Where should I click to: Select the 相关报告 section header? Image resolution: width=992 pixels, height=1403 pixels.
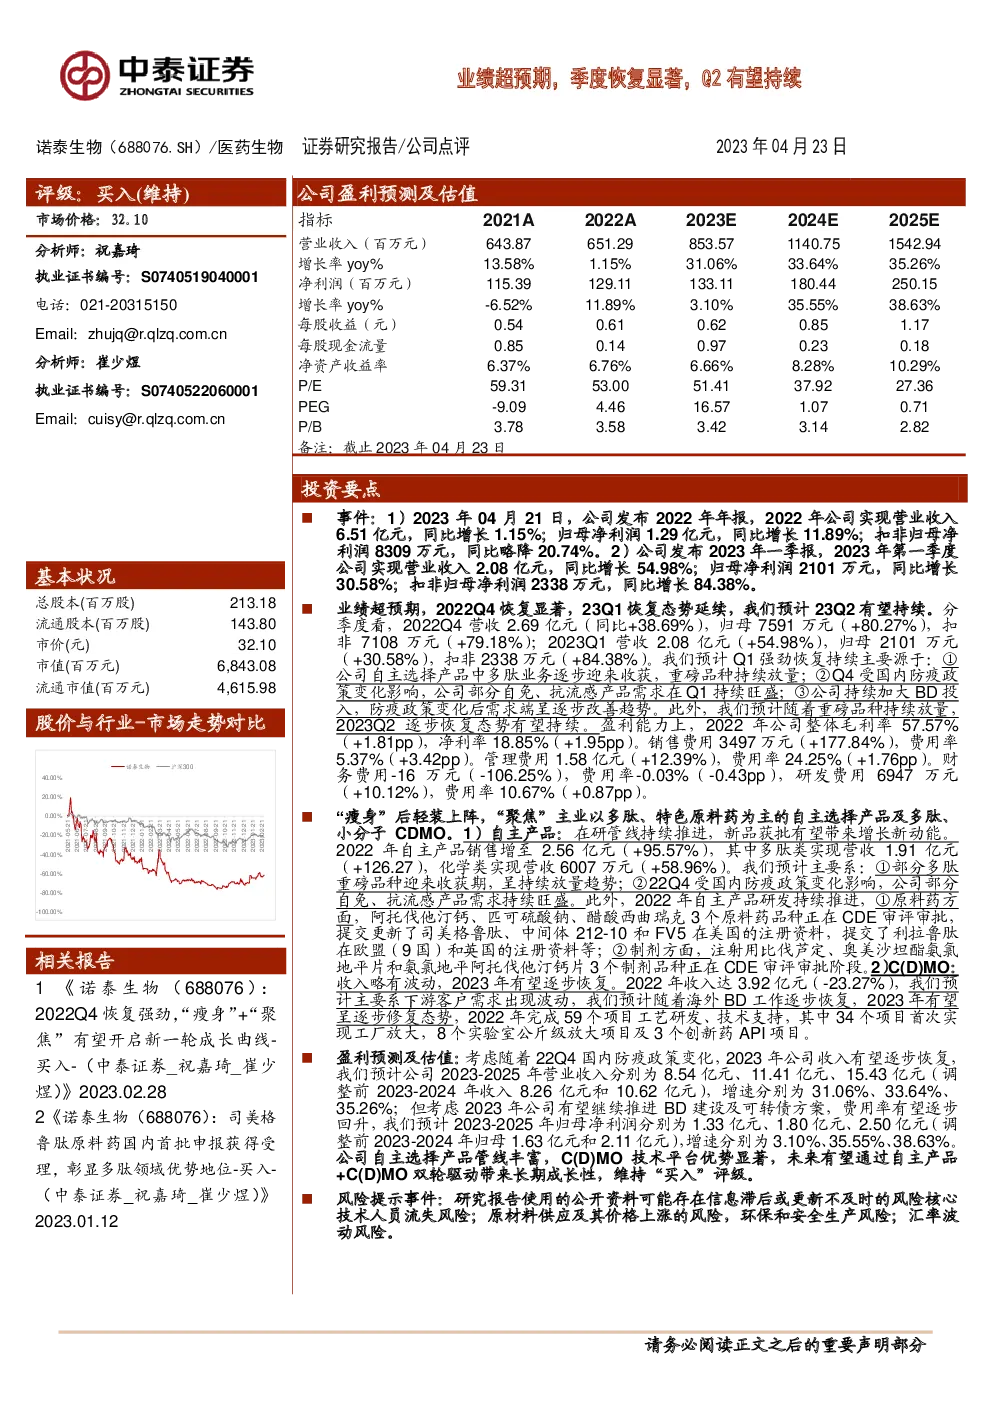tap(156, 960)
